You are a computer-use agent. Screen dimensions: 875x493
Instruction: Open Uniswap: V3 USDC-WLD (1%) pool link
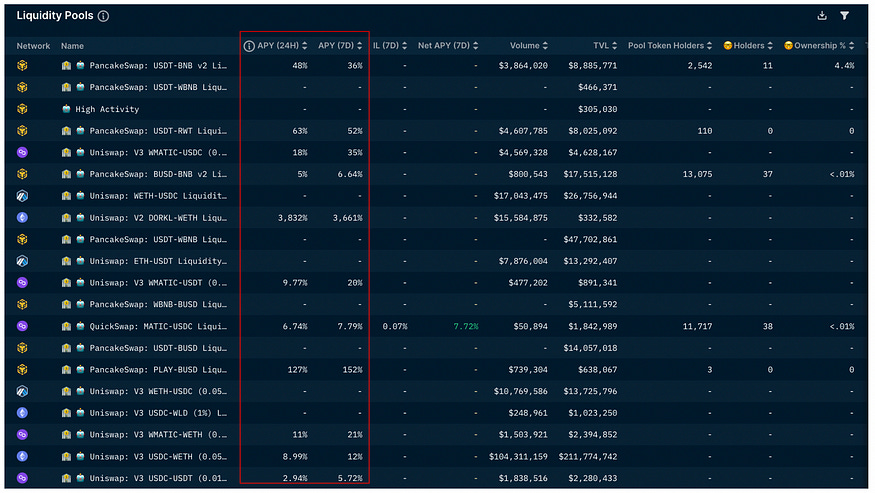tap(158, 413)
